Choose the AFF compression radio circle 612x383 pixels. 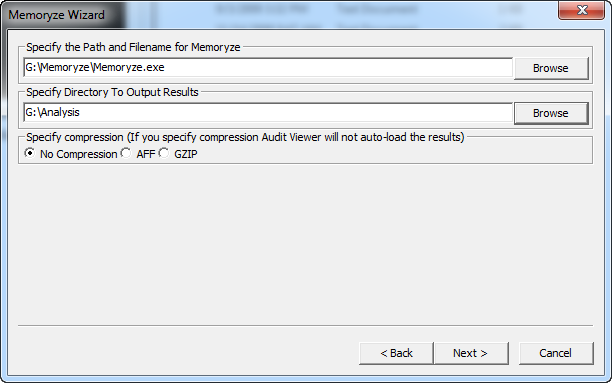coord(126,153)
